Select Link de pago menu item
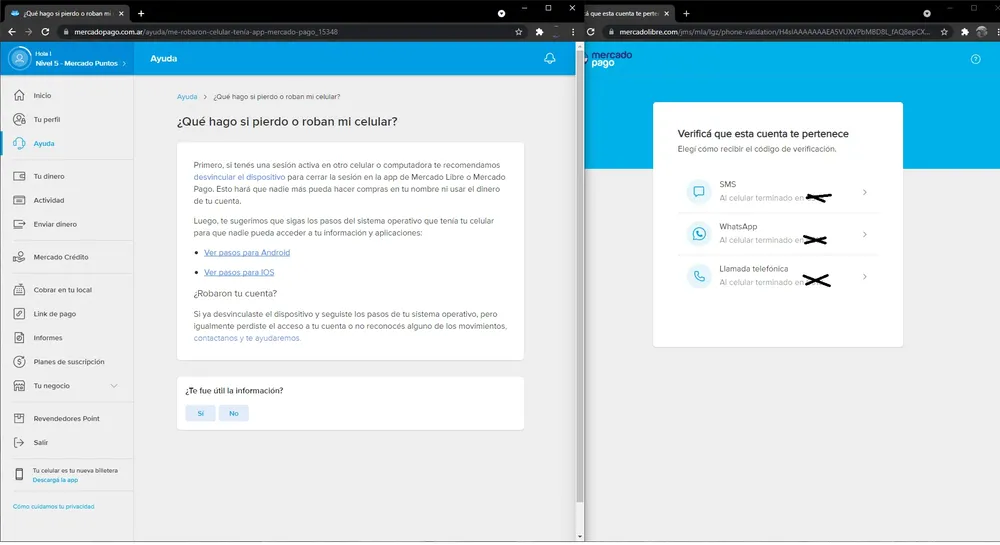The image size is (1000, 545). coord(55,314)
